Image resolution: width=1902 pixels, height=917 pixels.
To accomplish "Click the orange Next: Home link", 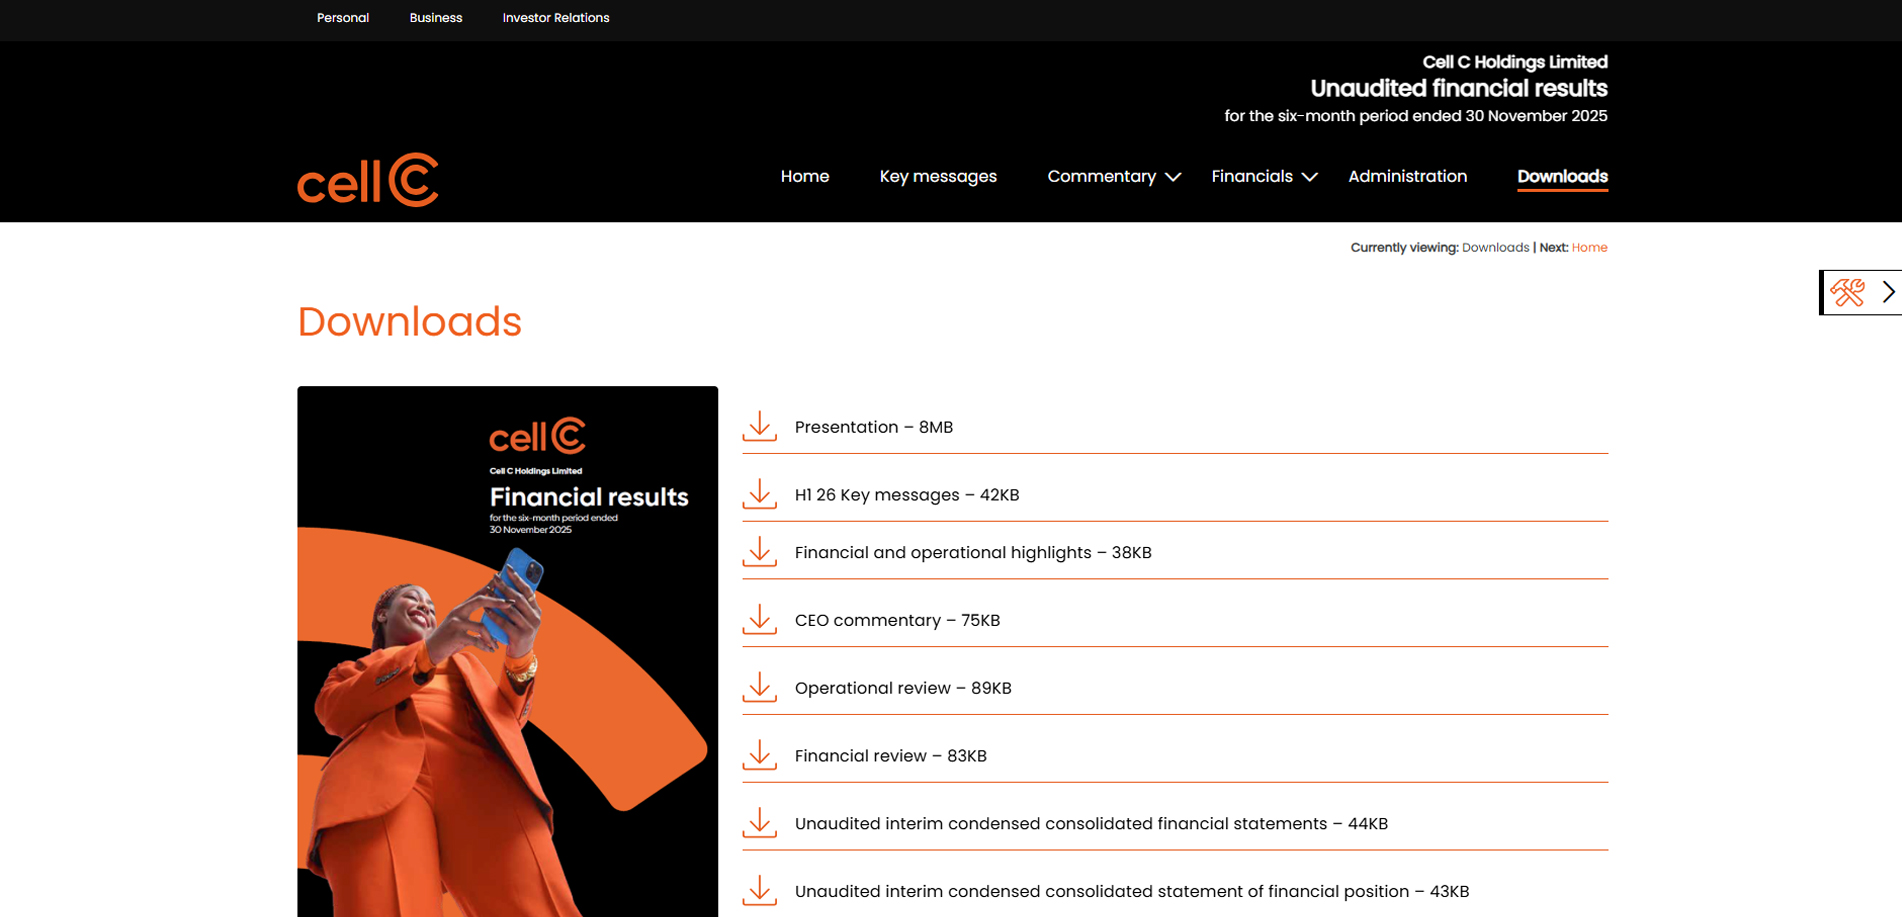I will 1589,247.
